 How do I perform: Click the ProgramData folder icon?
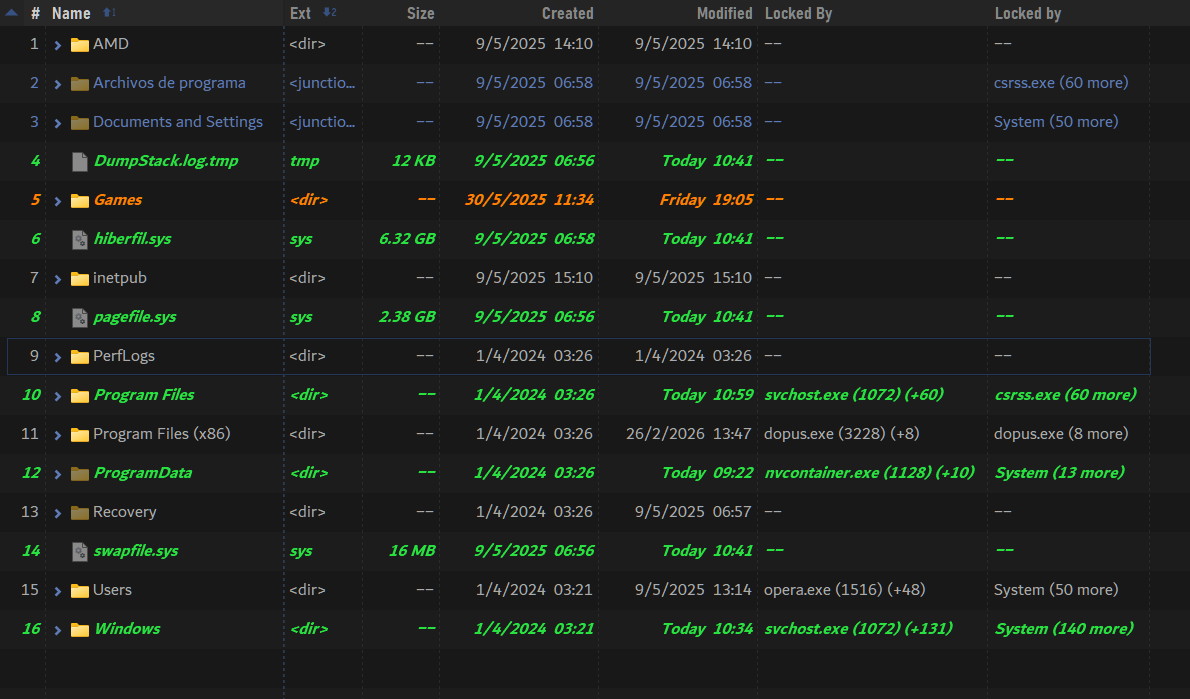pos(80,473)
